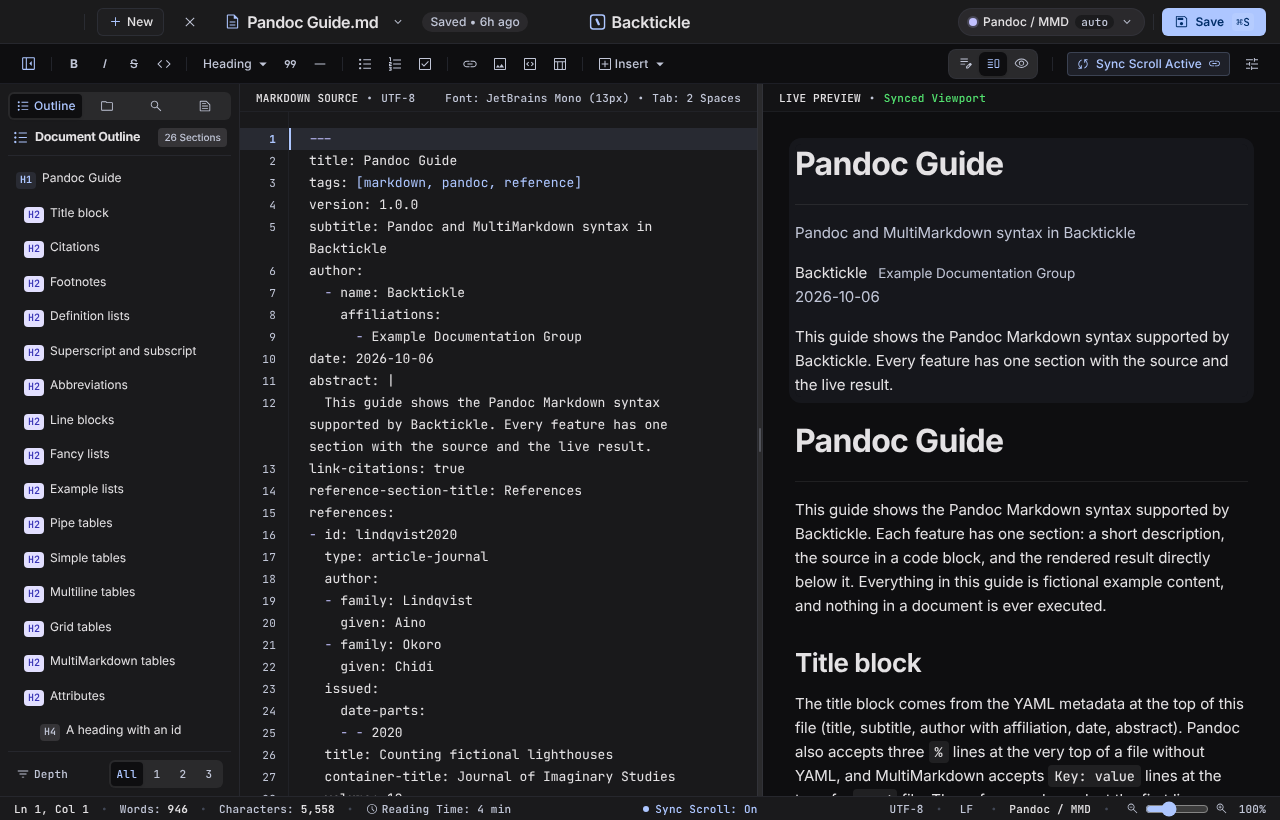Click the New document button

pos(131,22)
